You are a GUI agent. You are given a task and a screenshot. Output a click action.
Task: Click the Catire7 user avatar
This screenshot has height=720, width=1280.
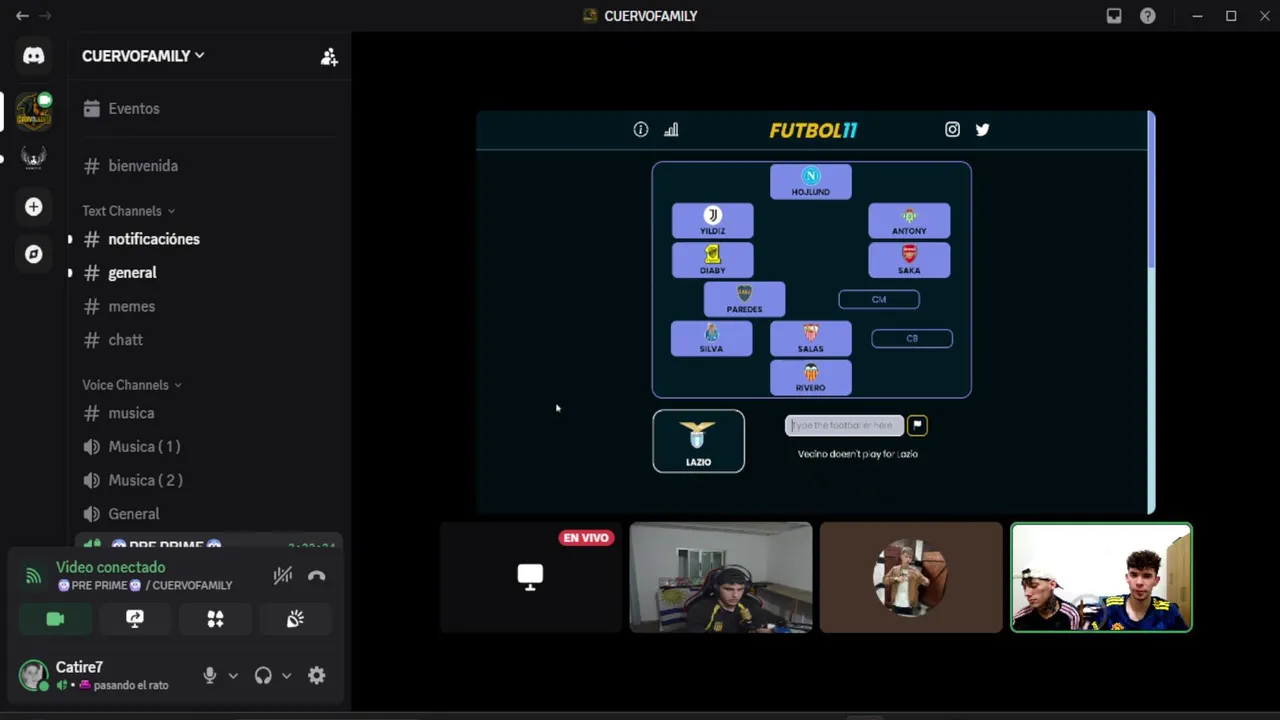pos(33,675)
